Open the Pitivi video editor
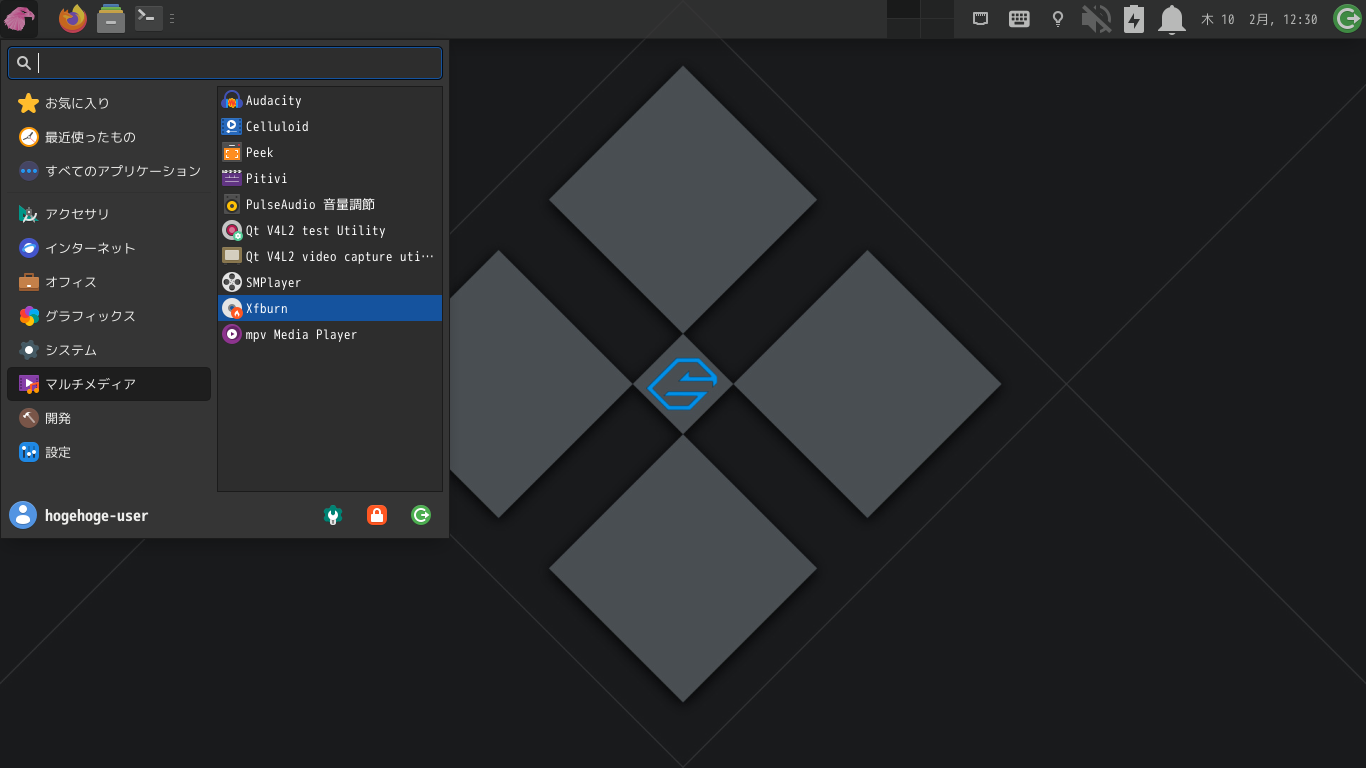The width and height of the screenshot is (1366, 768). click(x=330, y=178)
